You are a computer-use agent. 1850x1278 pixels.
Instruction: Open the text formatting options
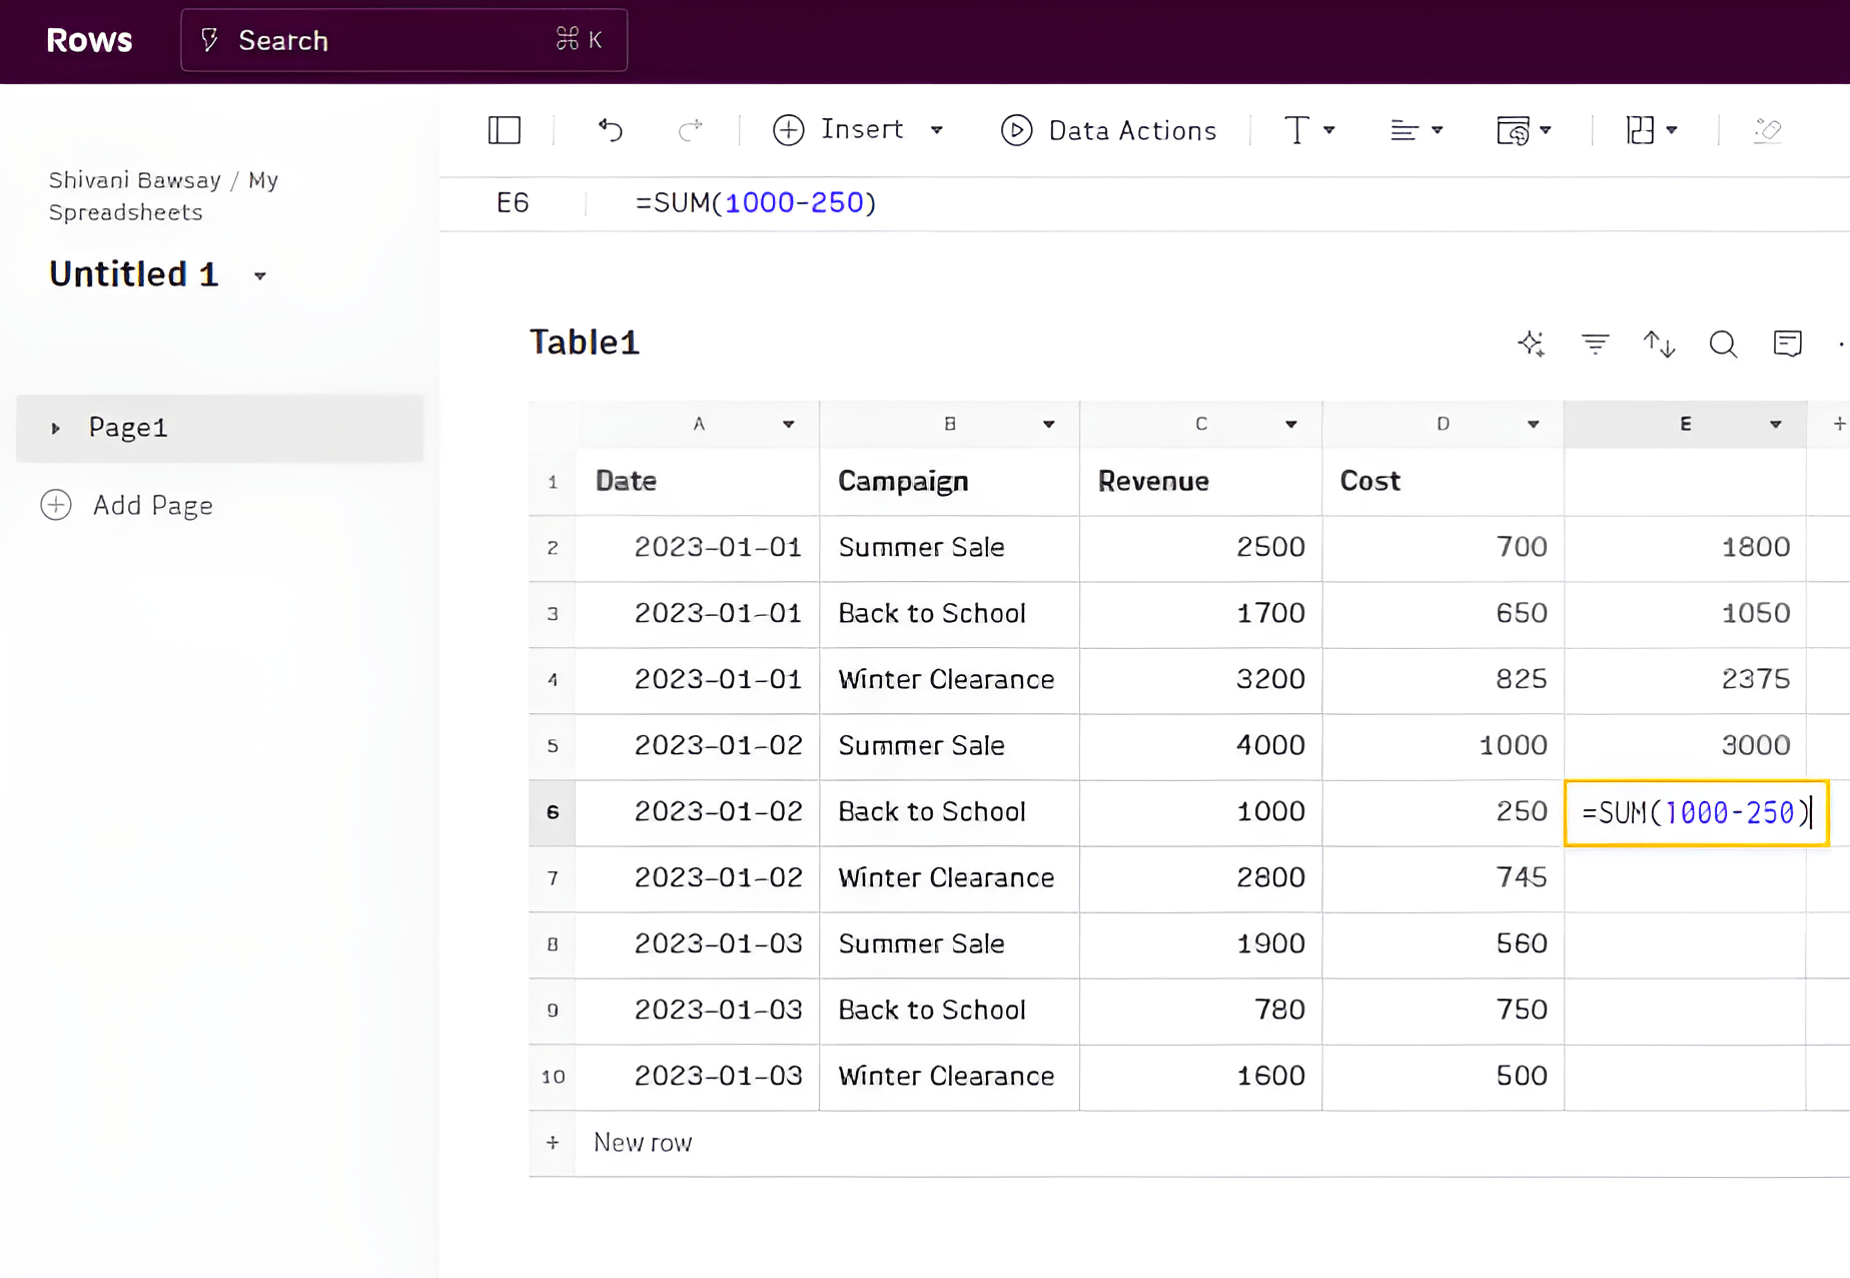click(1310, 130)
